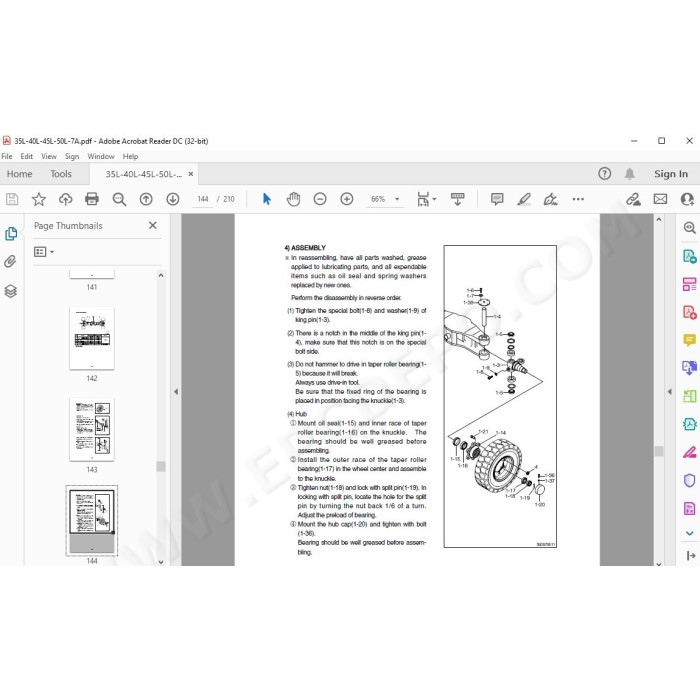Open the search tool in right pane
The height and width of the screenshot is (700, 700).
[689, 228]
